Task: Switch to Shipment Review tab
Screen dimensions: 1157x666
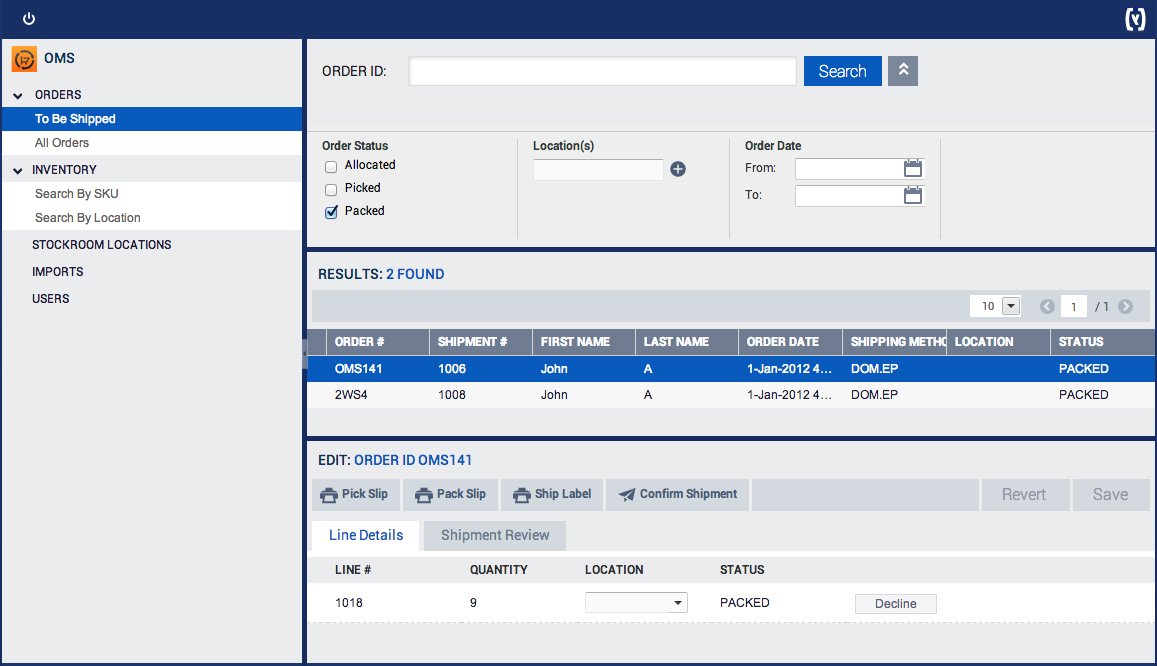Action: 495,535
